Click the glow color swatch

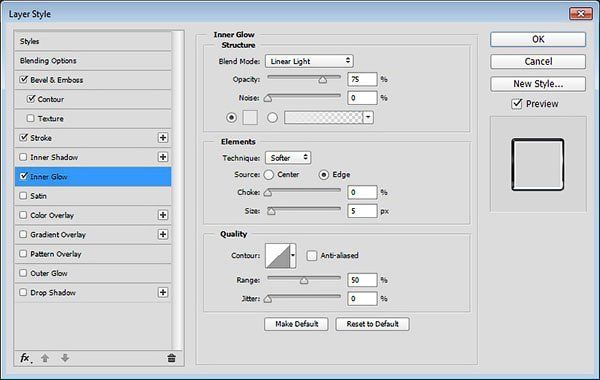250,117
